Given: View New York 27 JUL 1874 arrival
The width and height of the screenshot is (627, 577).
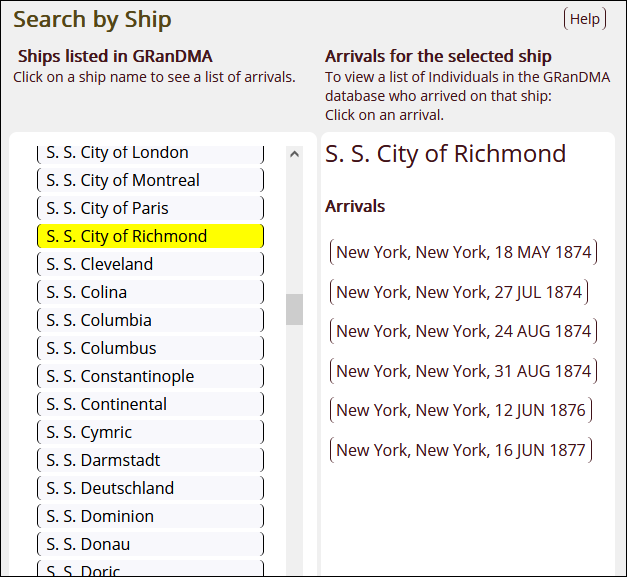Looking at the screenshot, I should pos(459,292).
